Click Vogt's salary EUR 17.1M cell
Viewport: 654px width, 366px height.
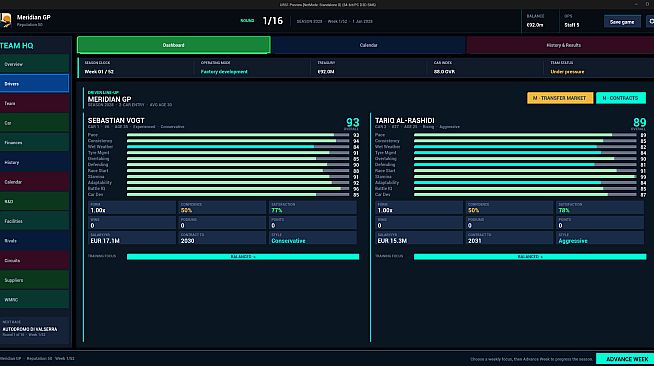click(132, 238)
